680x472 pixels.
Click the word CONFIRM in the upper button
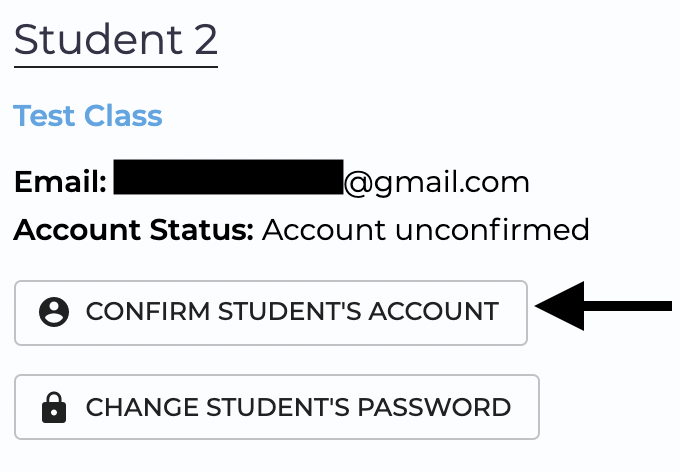148,311
